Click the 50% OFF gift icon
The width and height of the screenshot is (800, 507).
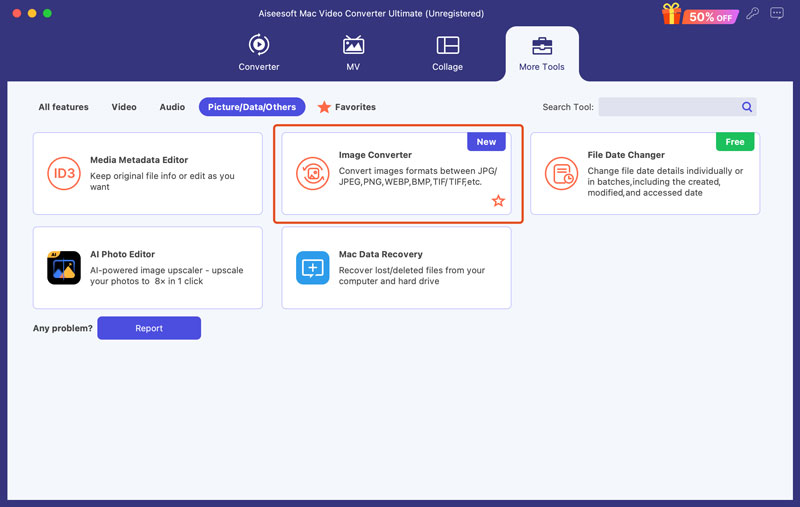click(x=700, y=14)
